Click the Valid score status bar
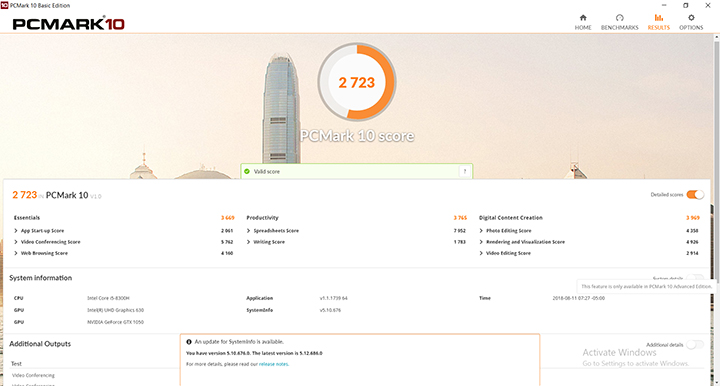Screen dimensions: 720x386 tap(356, 171)
